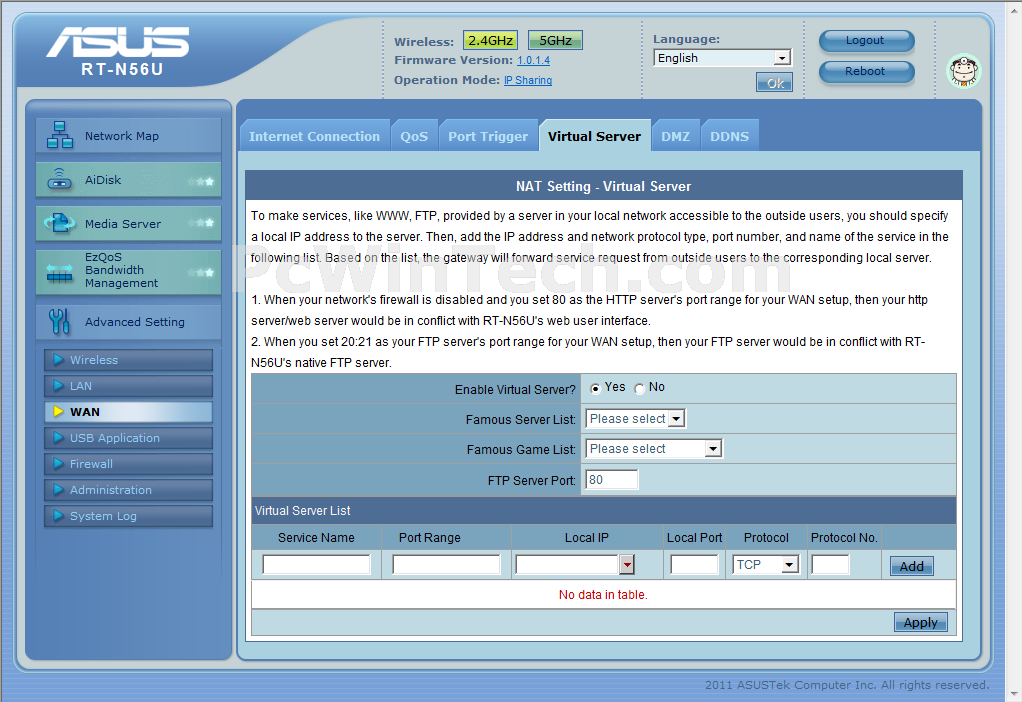The width and height of the screenshot is (1022, 702).
Task: Click the arrow icon beside Administration
Action: point(58,490)
